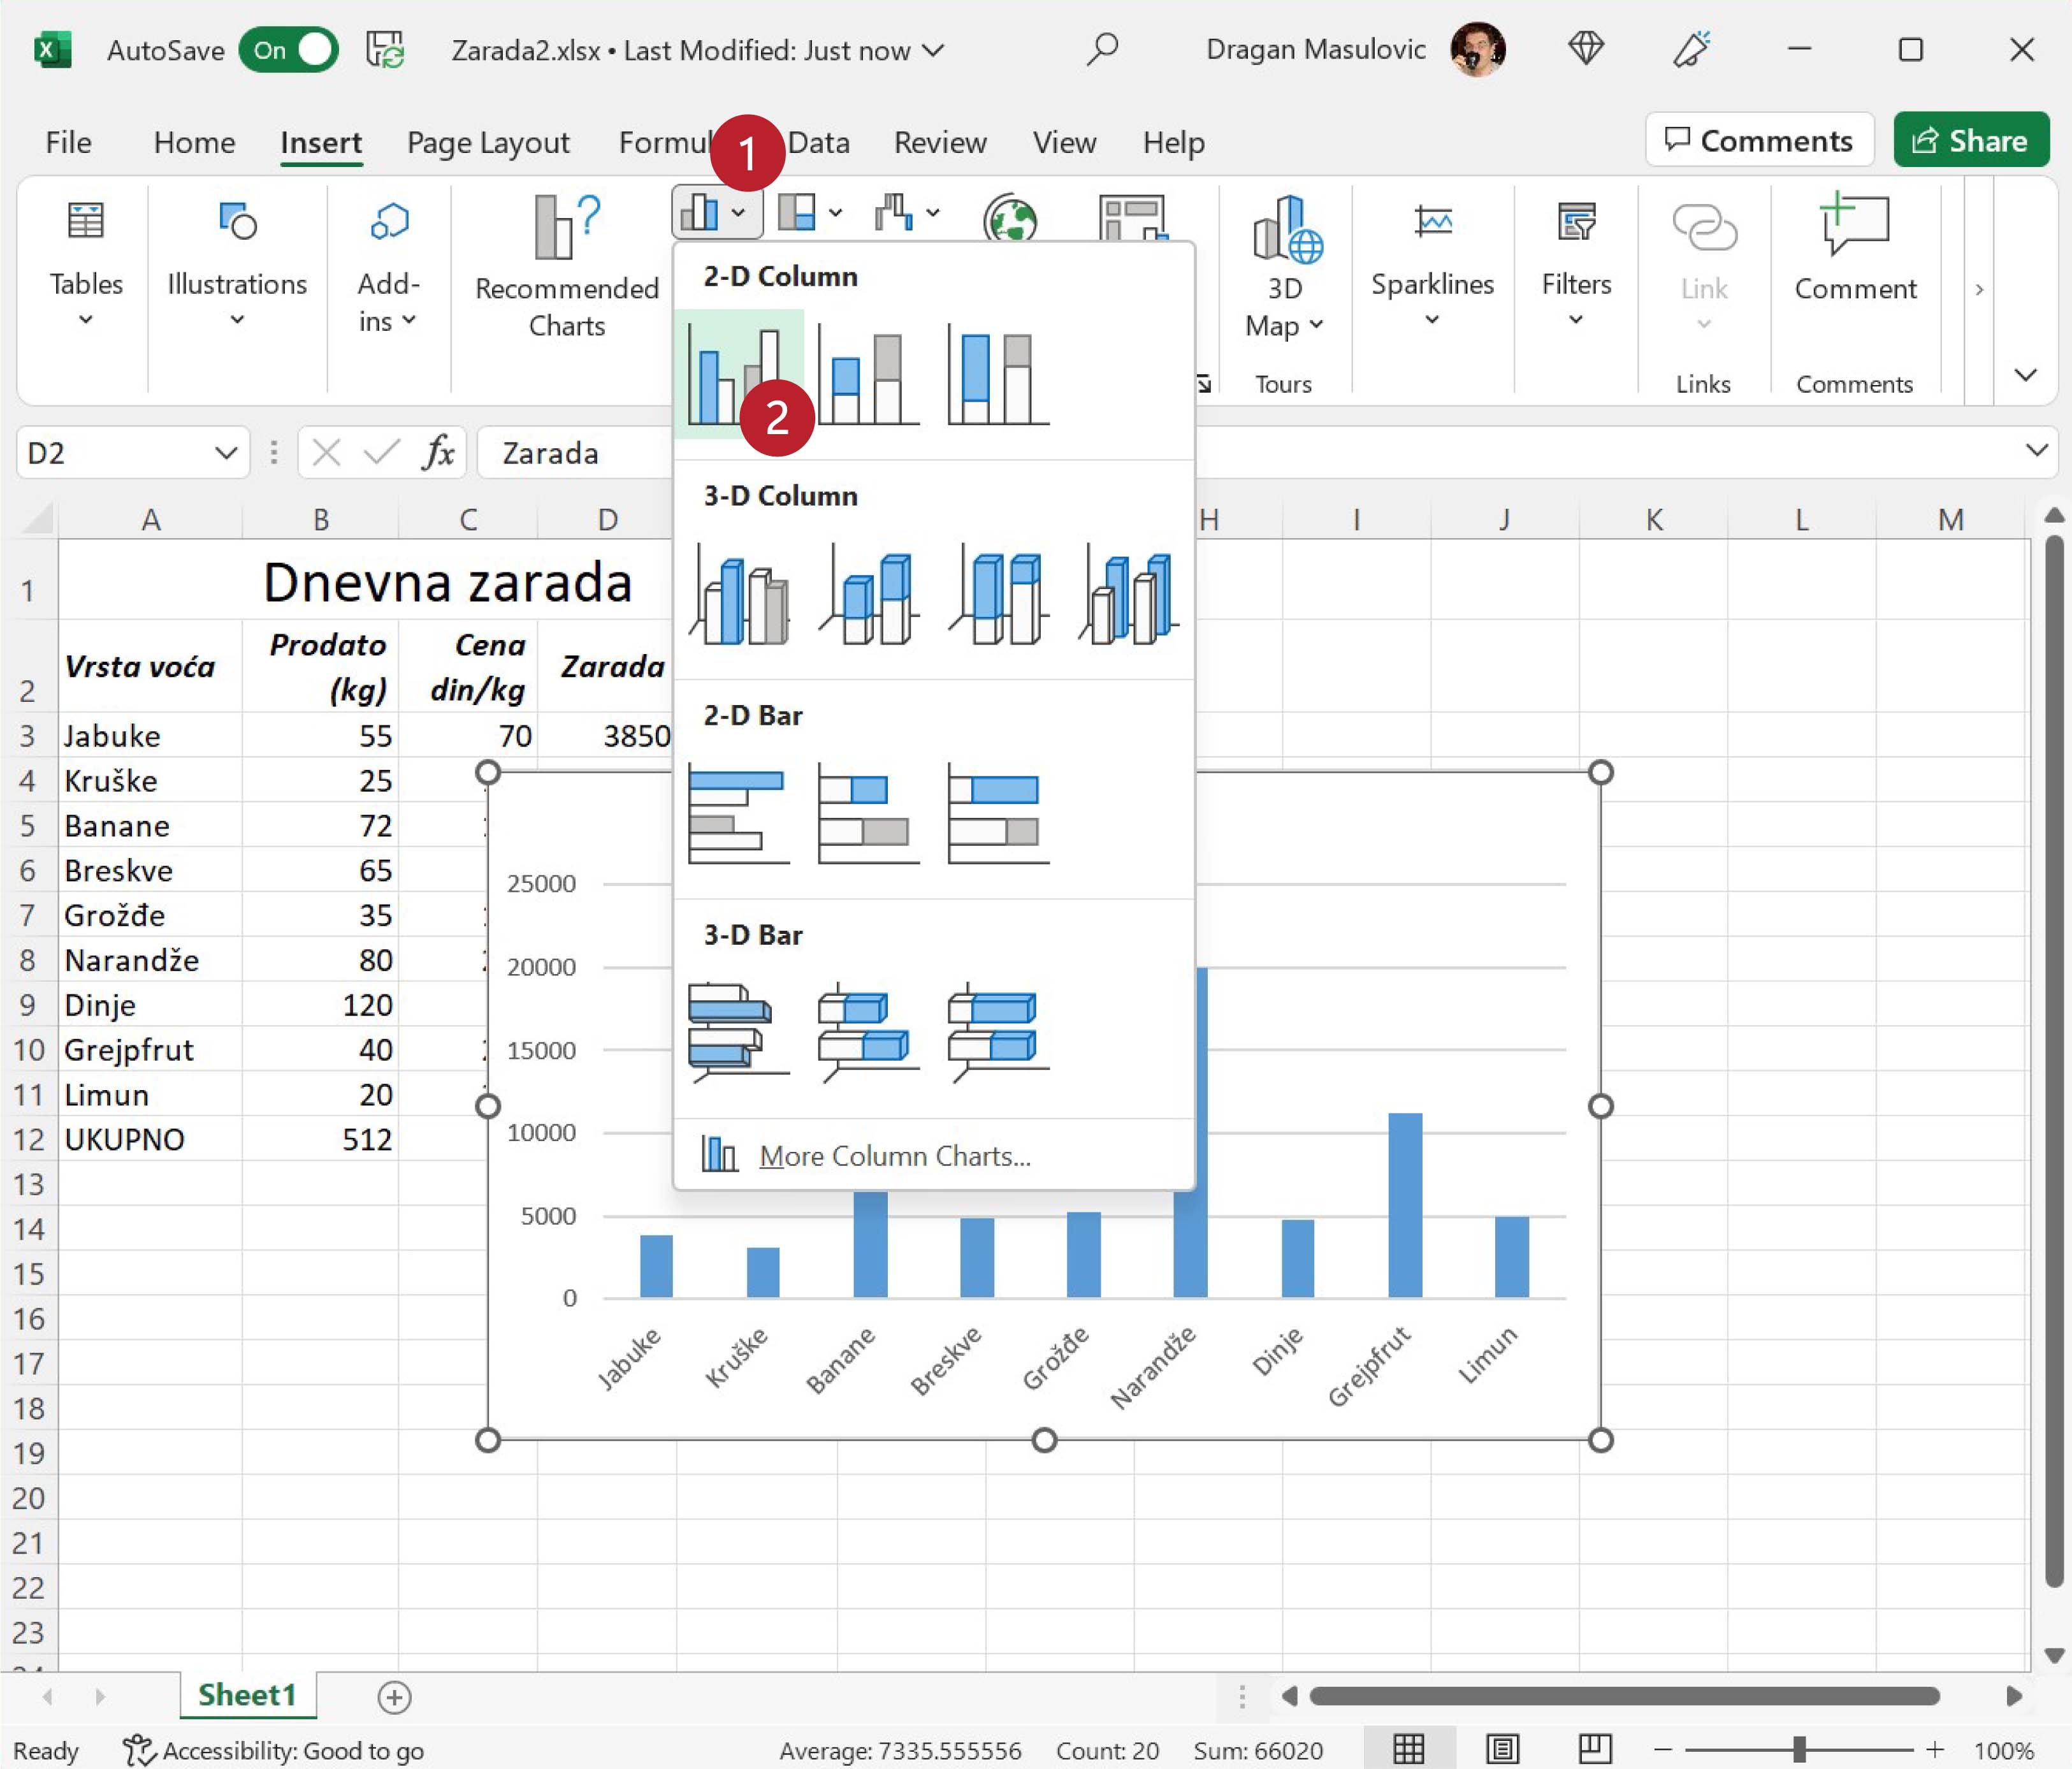
Task: Choose the Clustered Bar 2-D chart
Action: click(x=738, y=813)
